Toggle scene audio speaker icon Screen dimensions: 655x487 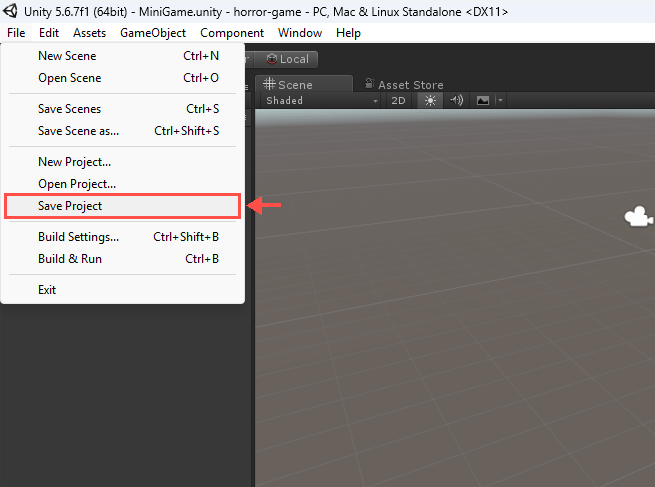(x=456, y=101)
